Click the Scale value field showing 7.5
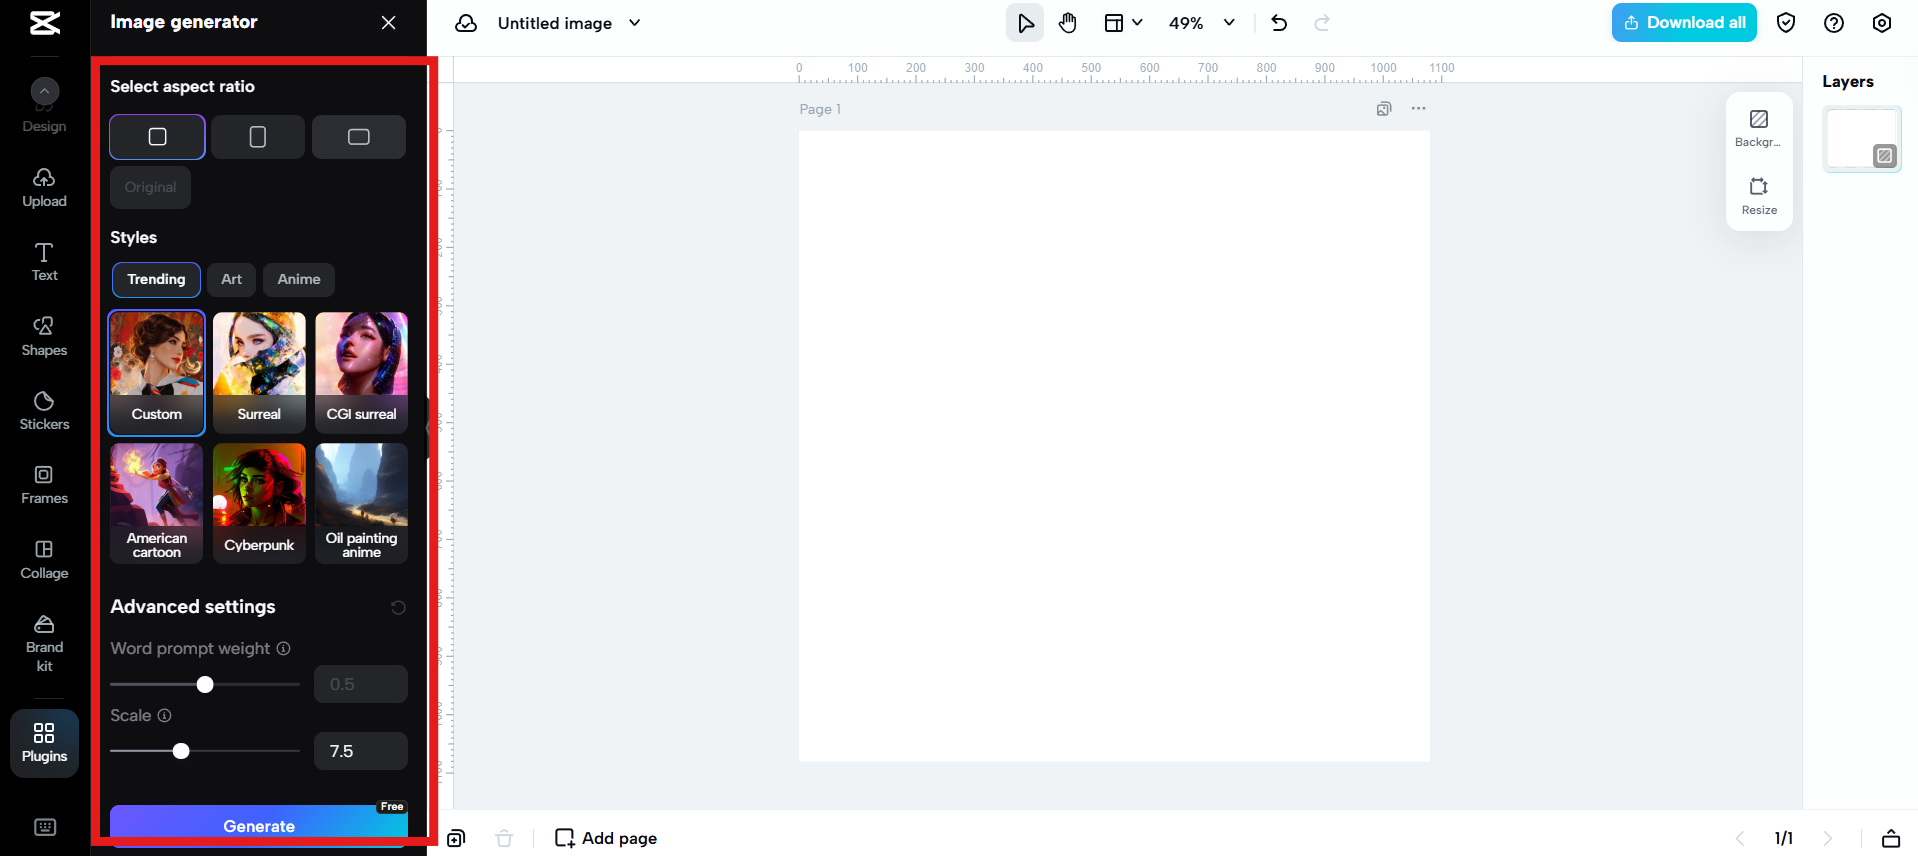1918x856 pixels. tap(361, 751)
